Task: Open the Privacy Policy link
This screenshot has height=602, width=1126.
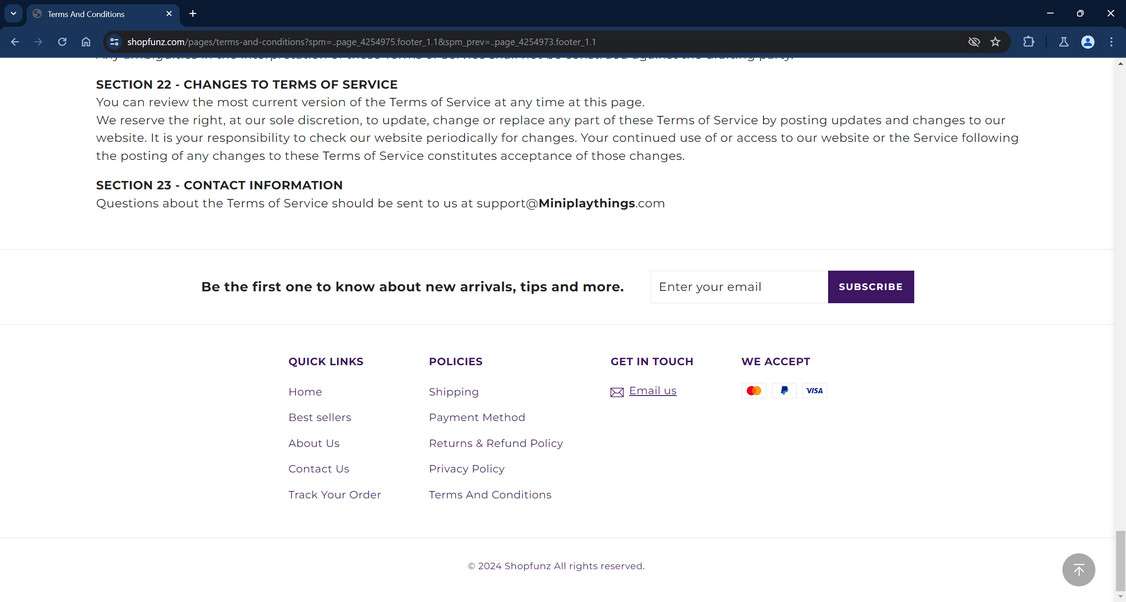Action: (467, 468)
